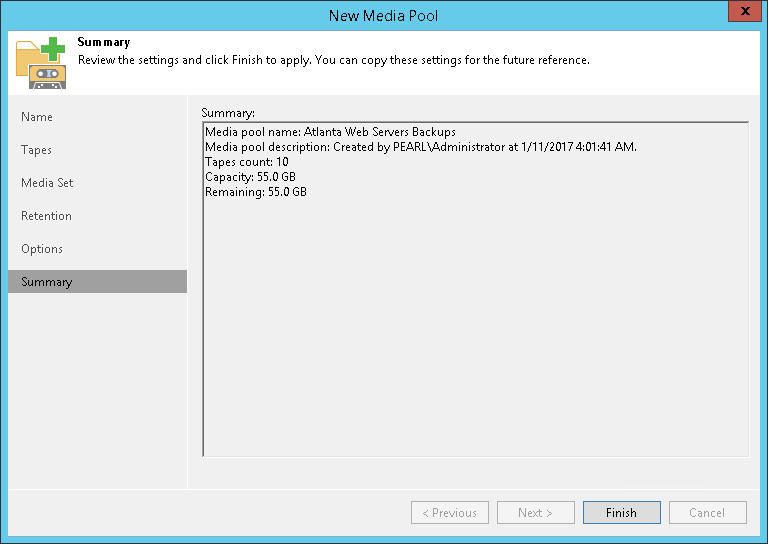Switch to the Options wizard step

[x=42, y=249]
